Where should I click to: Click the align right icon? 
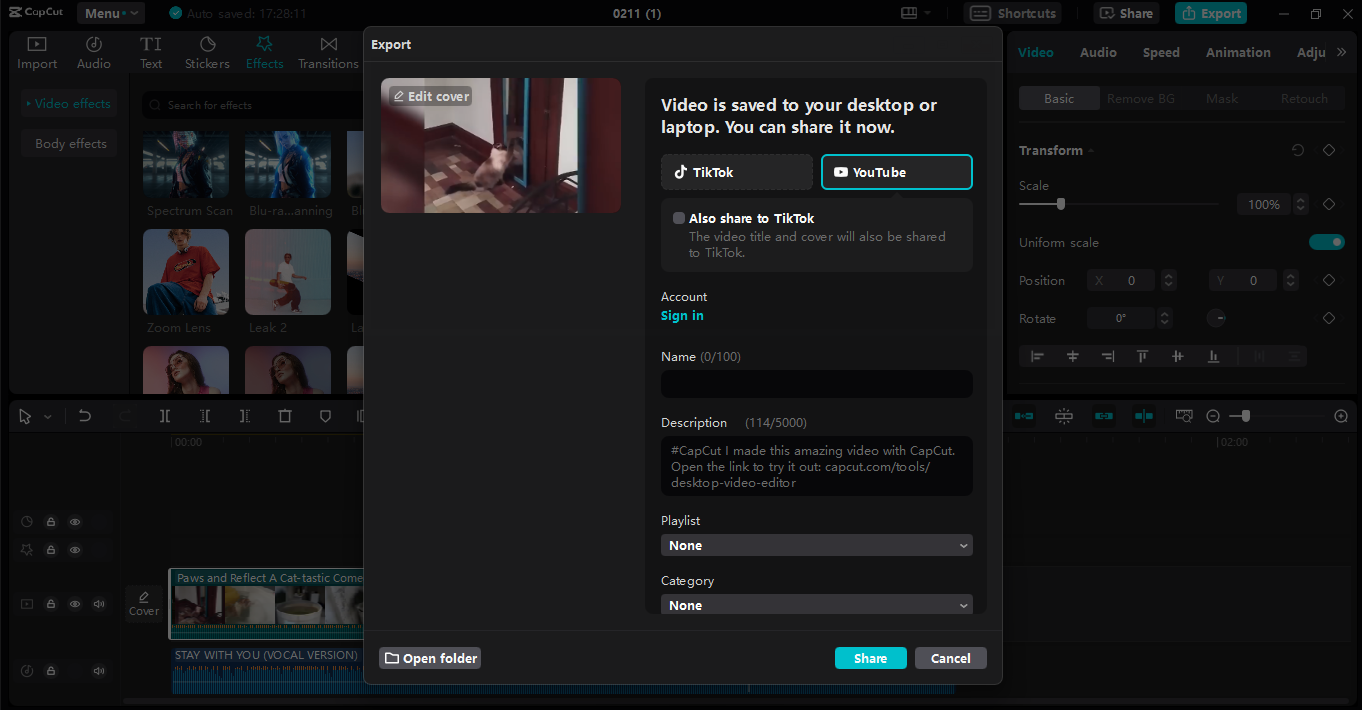pyautogui.click(x=1107, y=356)
